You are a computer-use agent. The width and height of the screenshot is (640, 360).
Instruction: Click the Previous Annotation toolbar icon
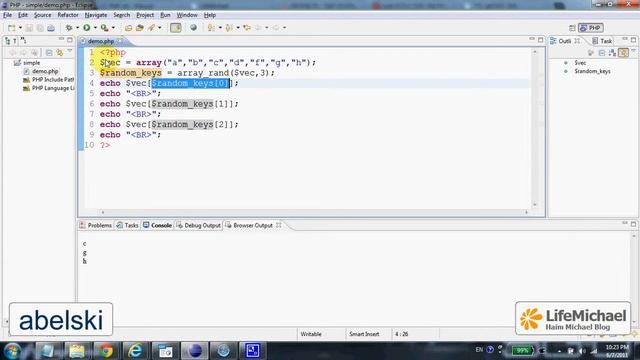click(x=229, y=28)
